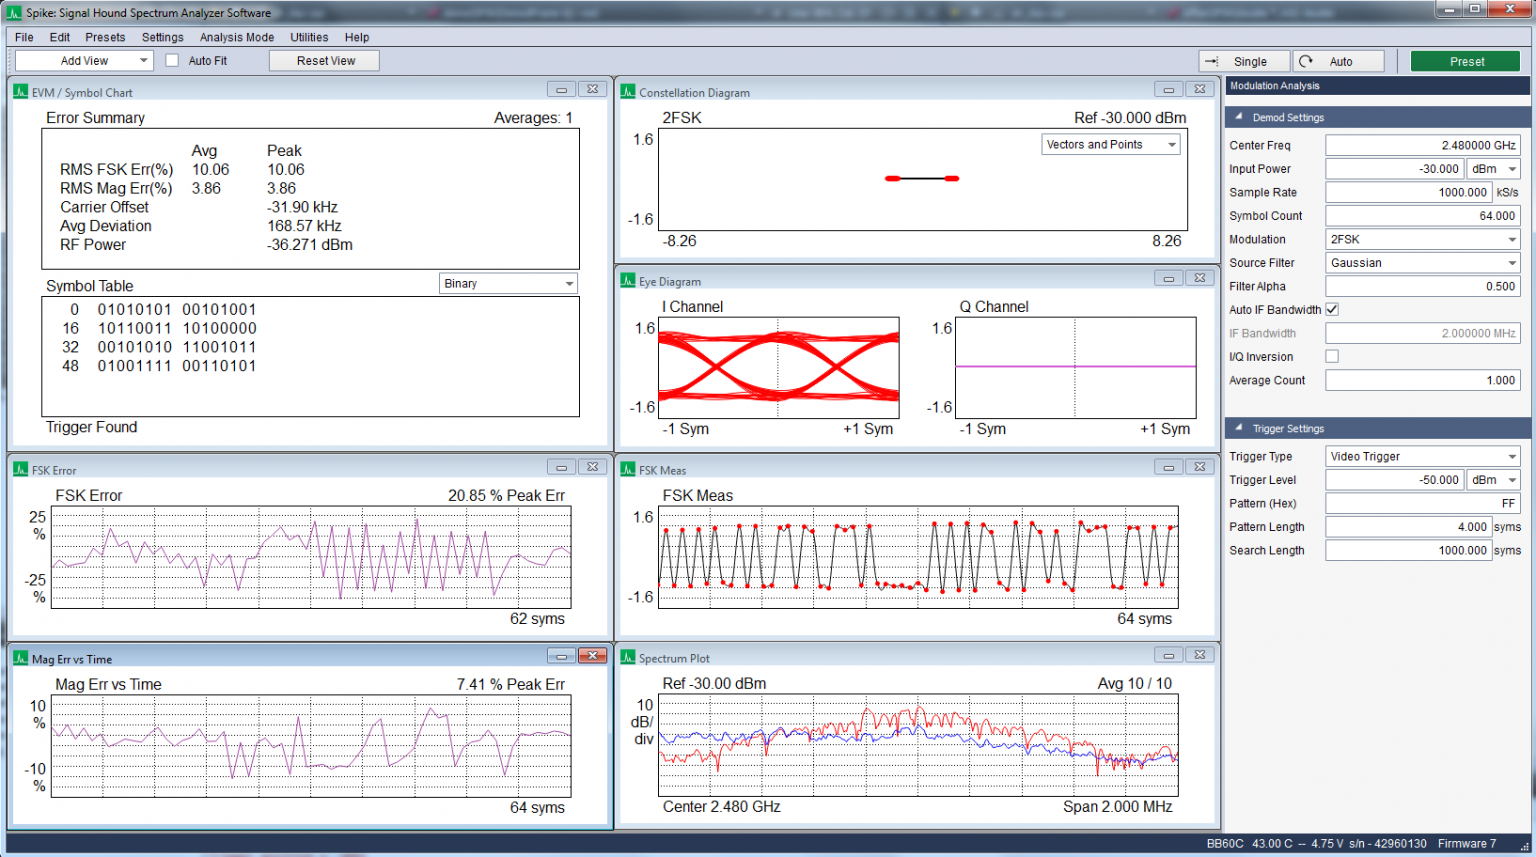Click the Reset View button
The width and height of the screenshot is (1536, 857).
tap(325, 61)
